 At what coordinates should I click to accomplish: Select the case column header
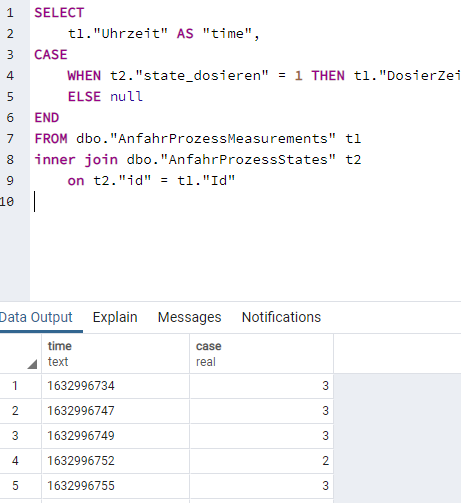tap(261, 354)
